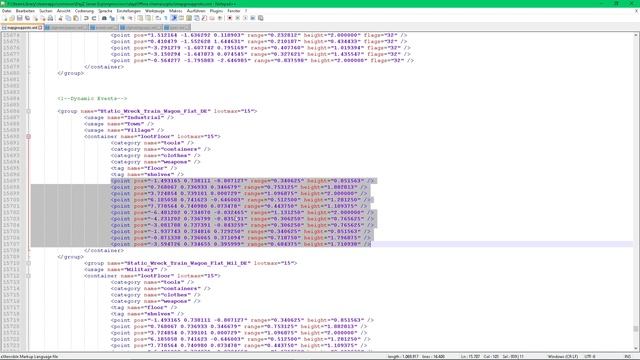Click the Close document toolbar icon

pos(36,18)
